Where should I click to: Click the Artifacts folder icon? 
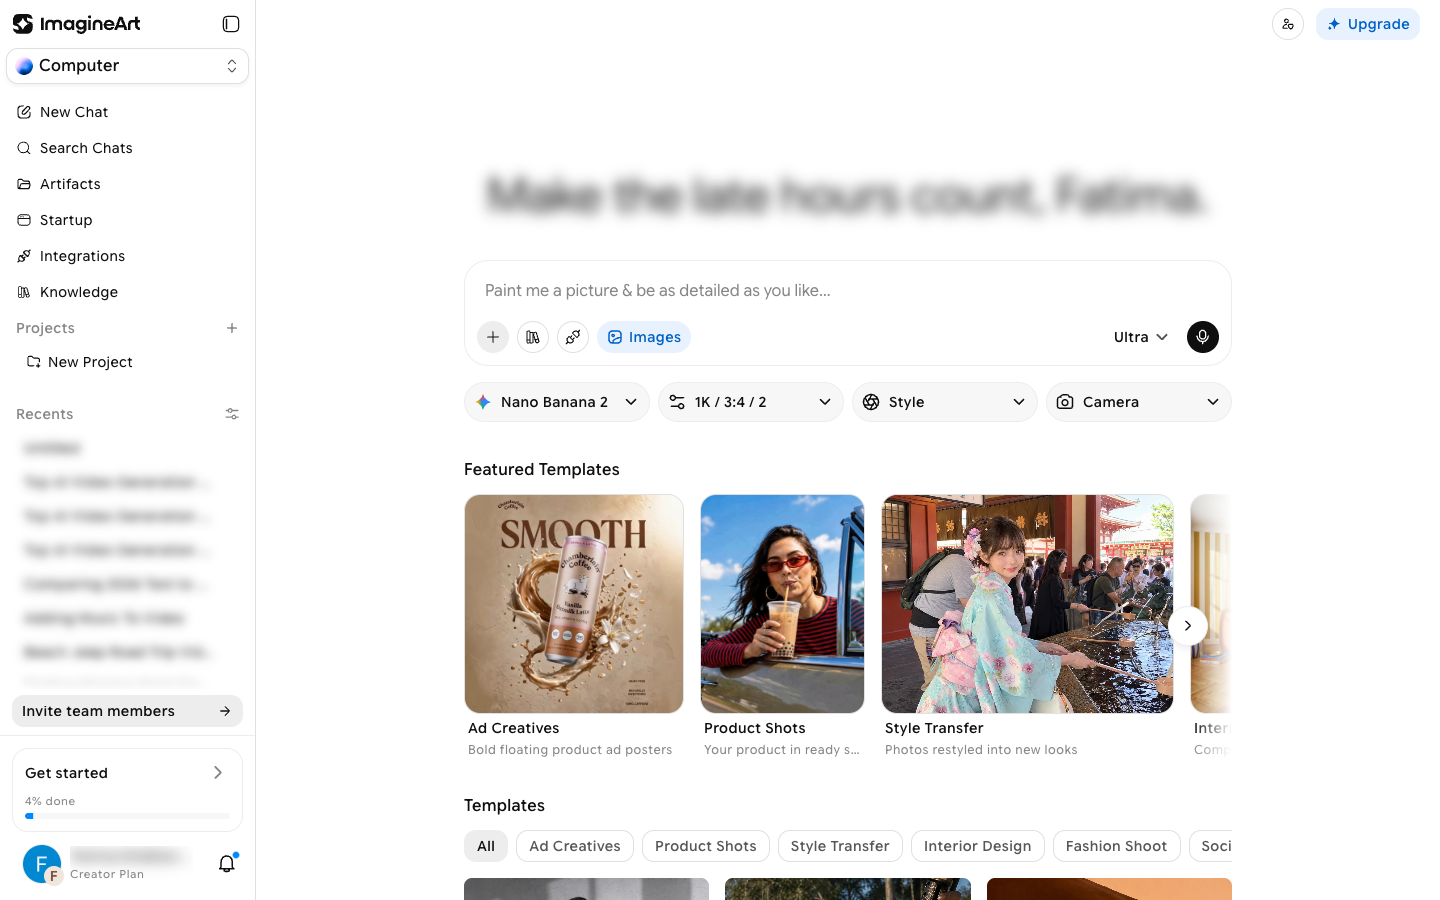[x=24, y=184]
